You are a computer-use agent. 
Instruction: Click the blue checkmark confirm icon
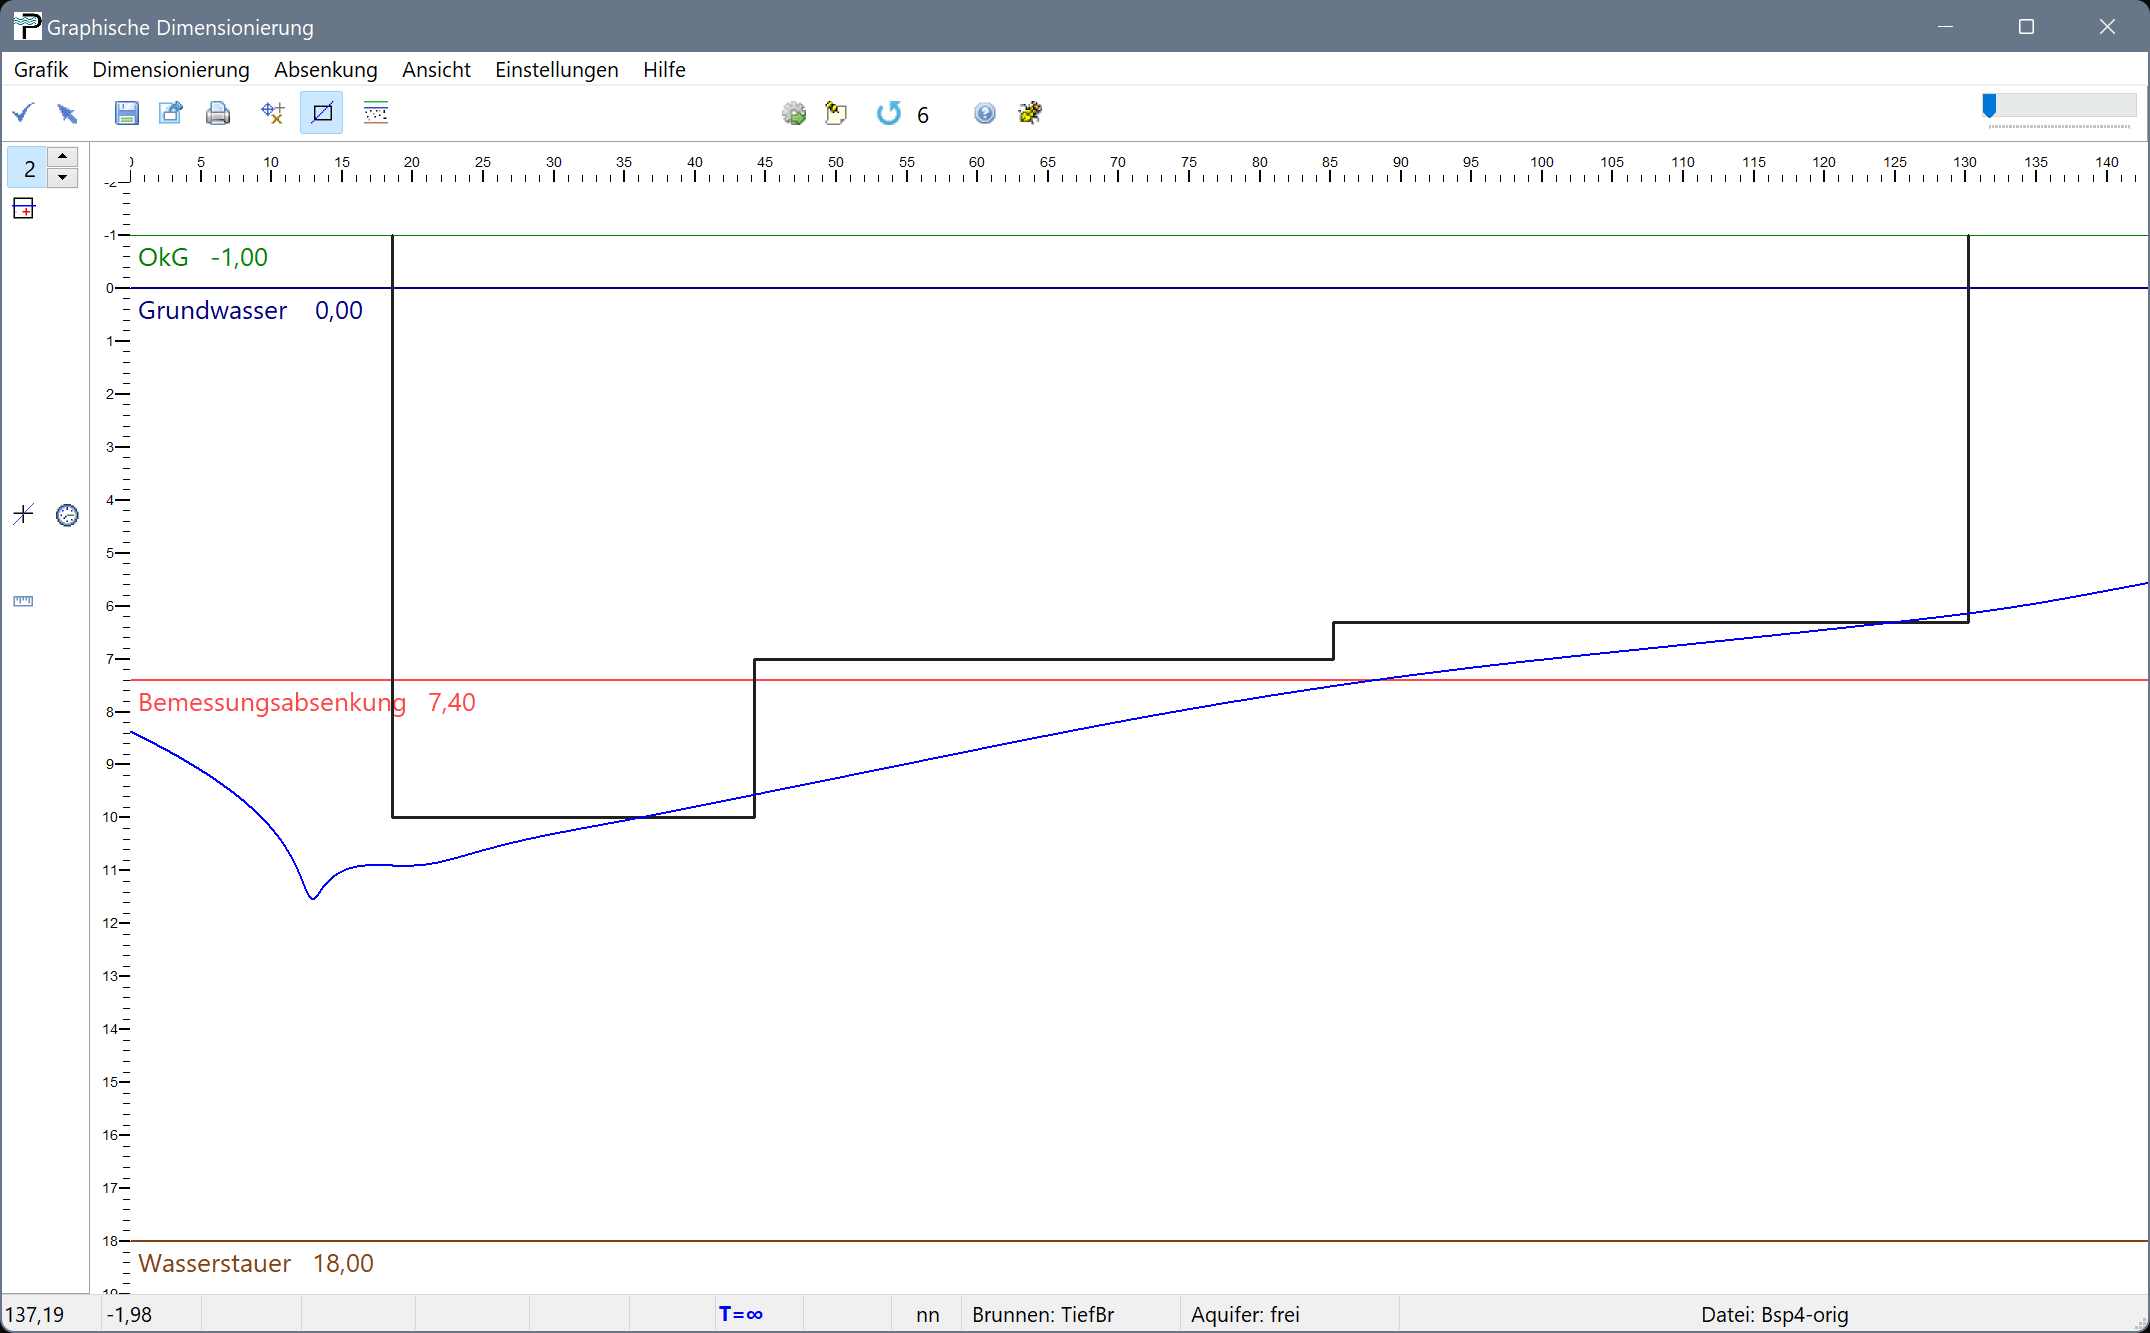click(23, 113)
